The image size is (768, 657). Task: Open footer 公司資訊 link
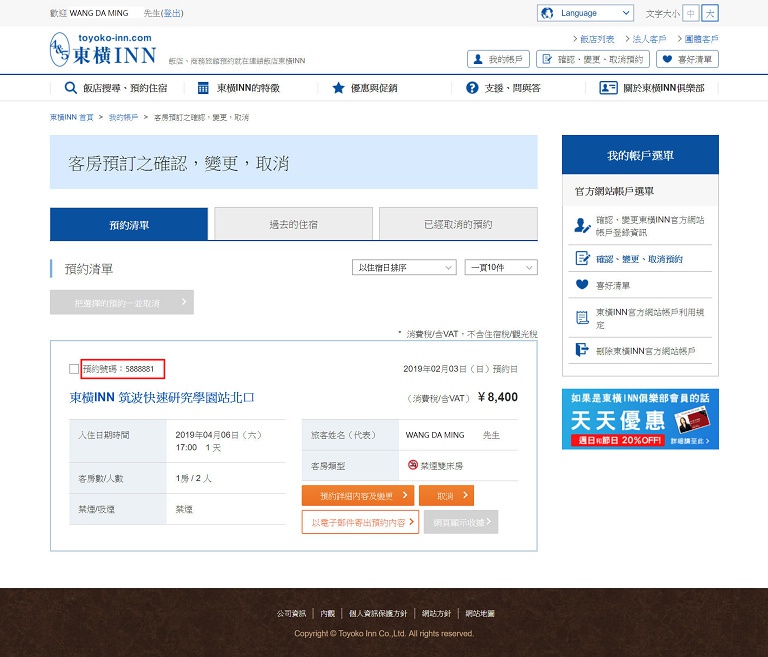tap(291, 613)
